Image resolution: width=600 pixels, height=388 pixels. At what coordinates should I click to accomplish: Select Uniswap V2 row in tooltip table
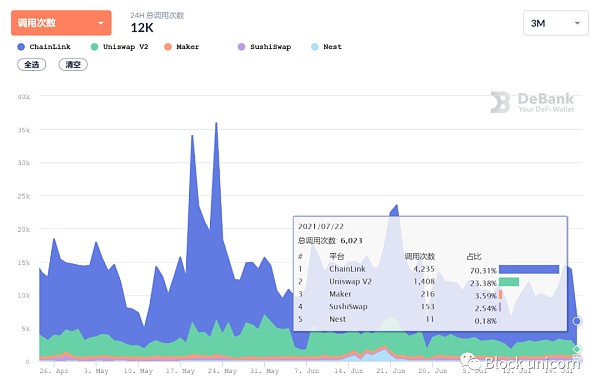pyautogui.click(x=429, y=282)
